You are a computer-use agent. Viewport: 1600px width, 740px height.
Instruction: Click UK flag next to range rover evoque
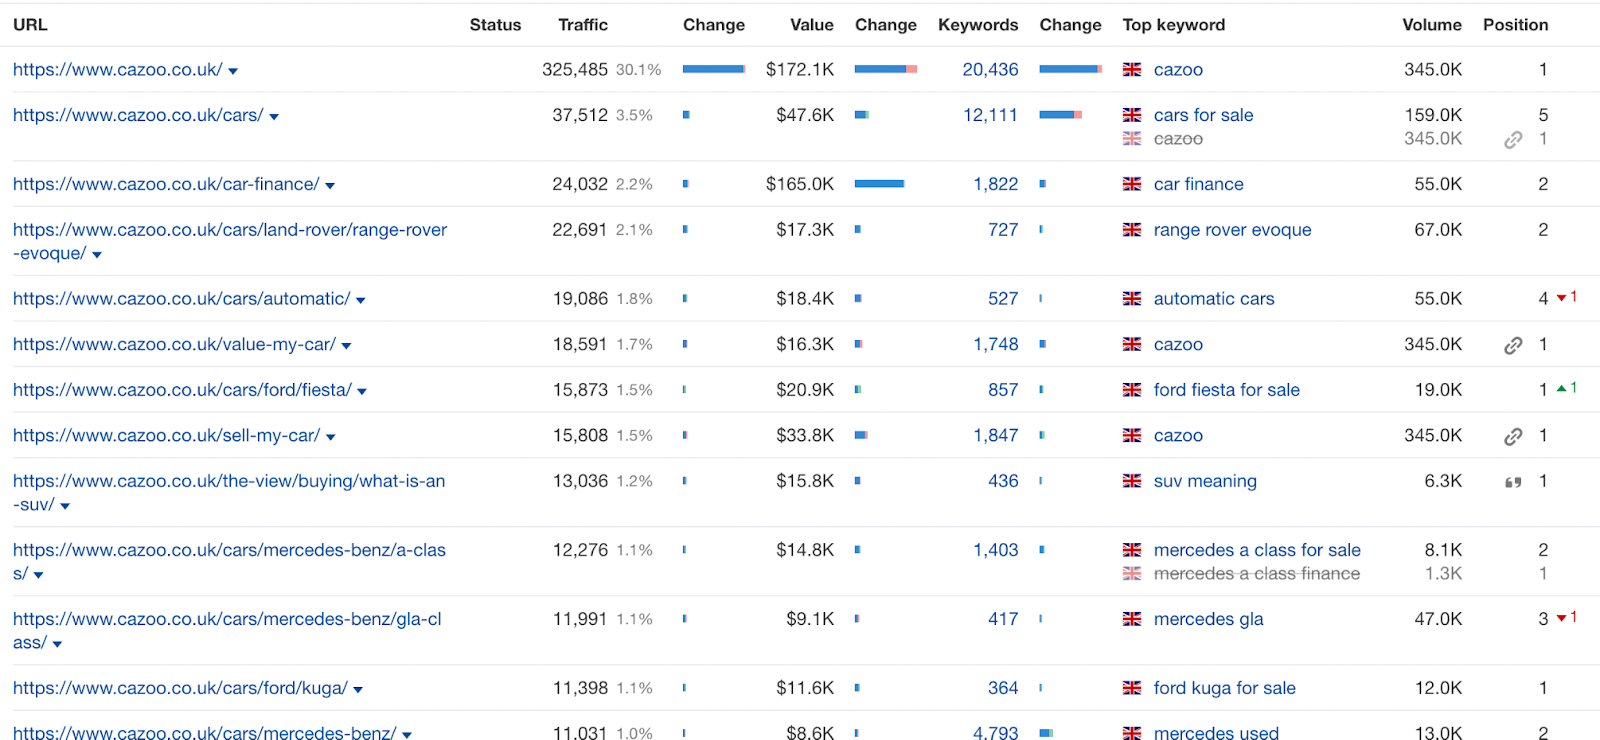click(x=1132, y=230)
